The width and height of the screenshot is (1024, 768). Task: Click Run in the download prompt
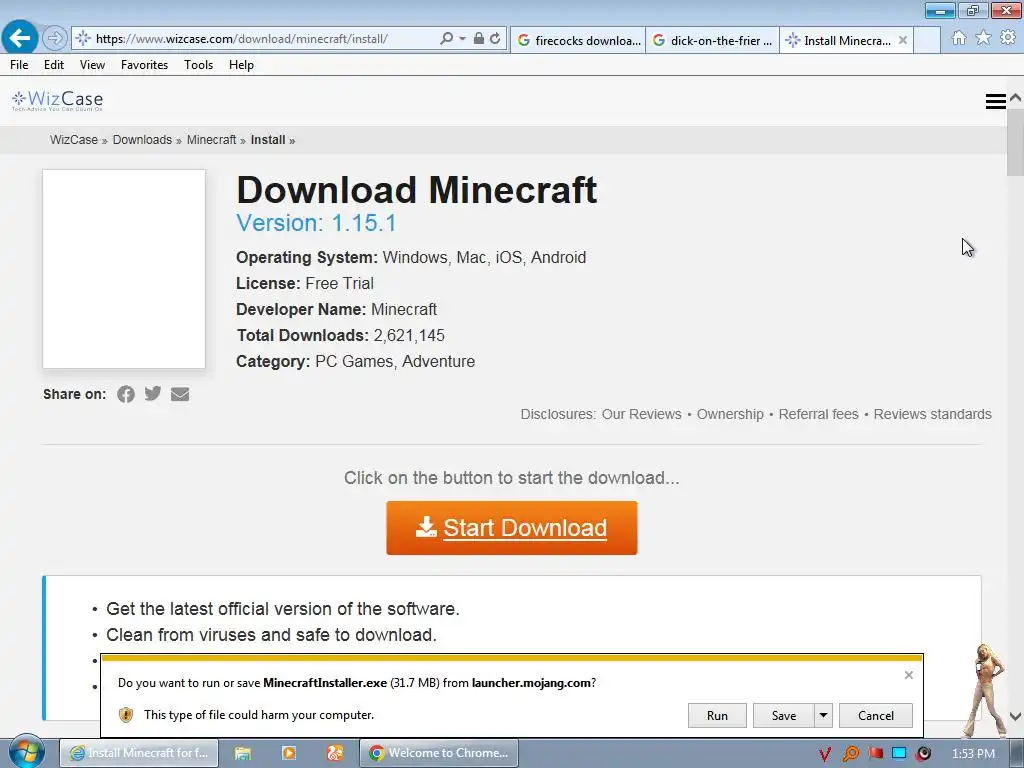(717, 716)
